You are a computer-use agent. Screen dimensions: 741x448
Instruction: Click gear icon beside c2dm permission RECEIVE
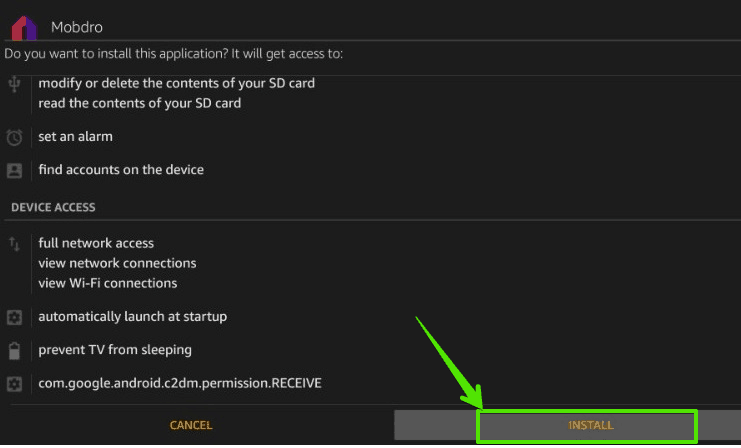pyautogui.click(x=14, y=384)
